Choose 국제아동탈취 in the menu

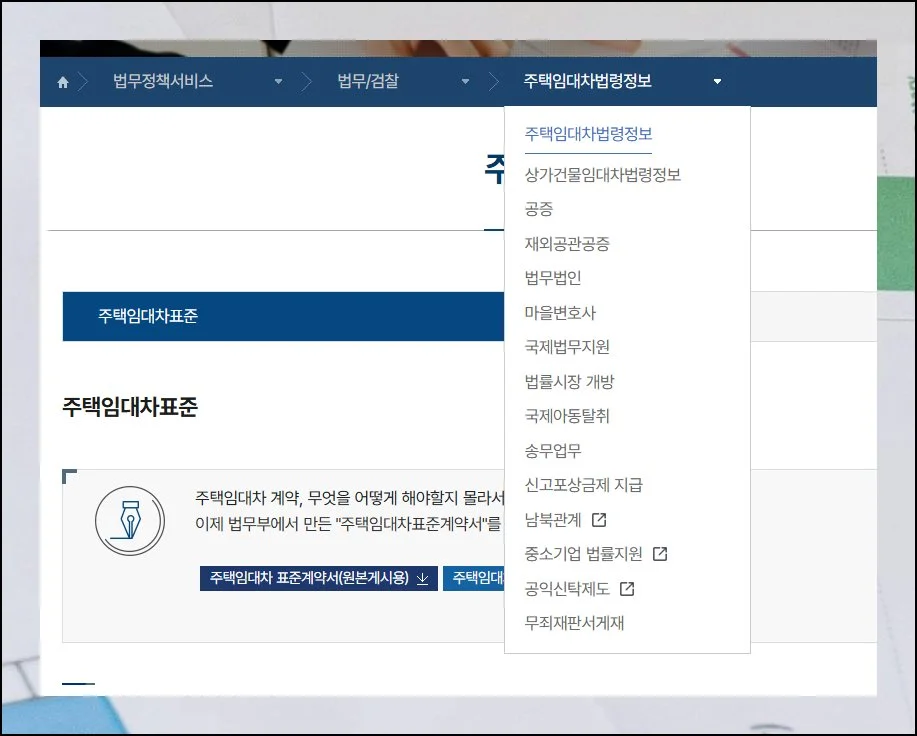pyautogui.click(x=566, y=416)
